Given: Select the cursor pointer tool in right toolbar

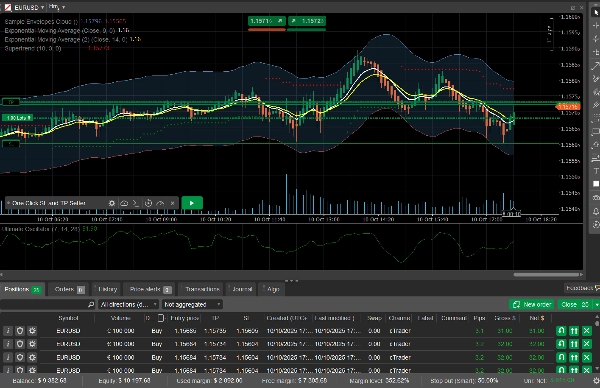Looking at the screenshot, I should [595, 13].
